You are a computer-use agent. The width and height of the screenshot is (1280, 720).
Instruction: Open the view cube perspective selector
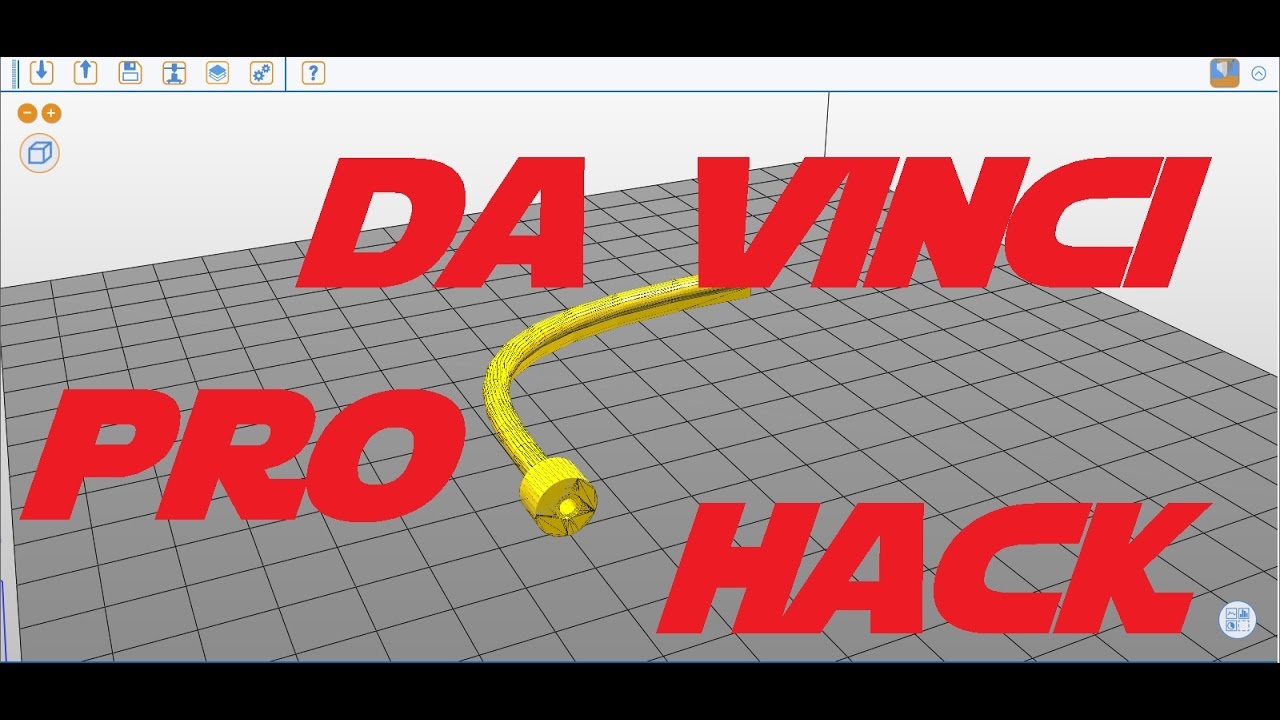(x=40, y=153)
